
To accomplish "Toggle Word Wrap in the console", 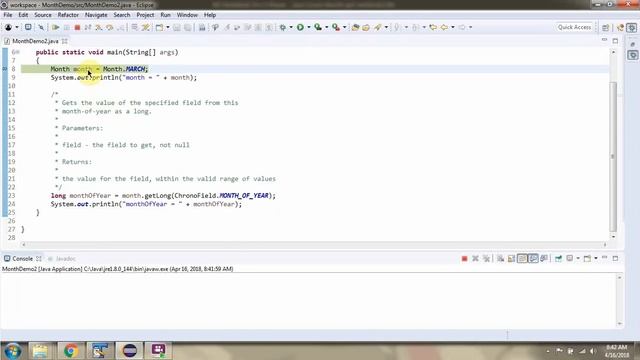I will point(522,258).
